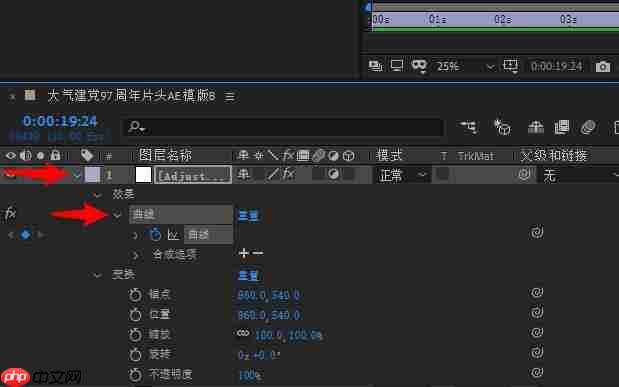
Task: Toggle mask and shape path visibility icon
Action: (x=419, y=66)
